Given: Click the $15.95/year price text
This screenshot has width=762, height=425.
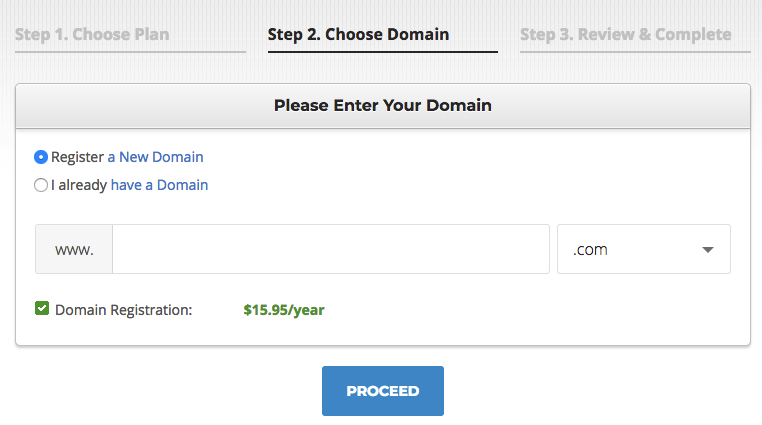Looking at the screenshot, I should click(x=284, y=310).
